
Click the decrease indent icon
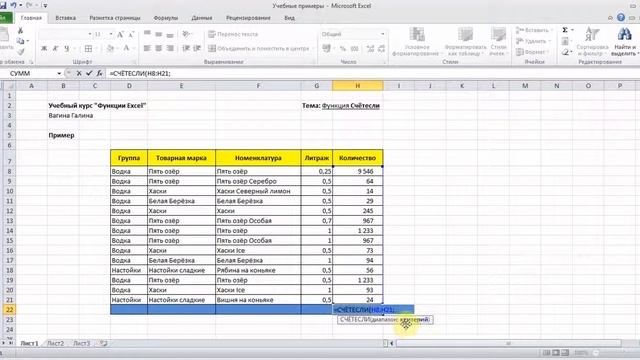click(186, 48)
